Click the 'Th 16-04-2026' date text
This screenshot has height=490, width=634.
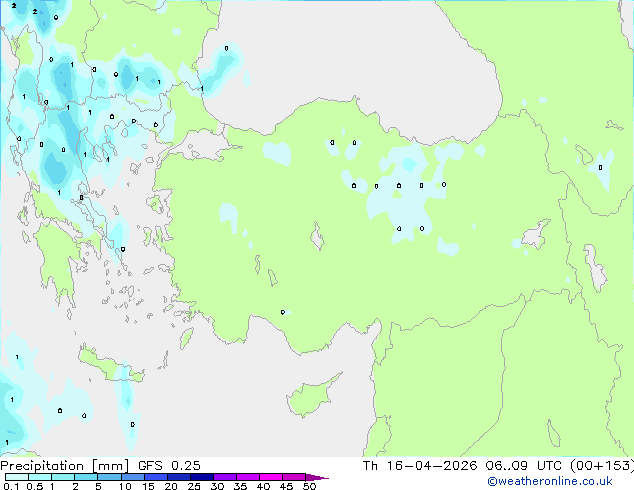pos(420,466)
